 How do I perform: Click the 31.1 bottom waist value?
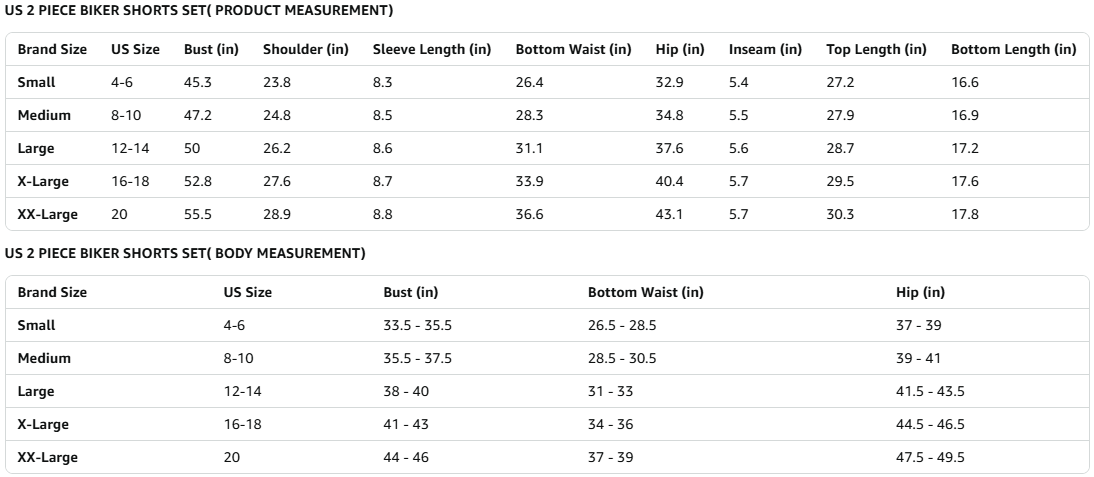pyautogui.click(x=529, y=148)
